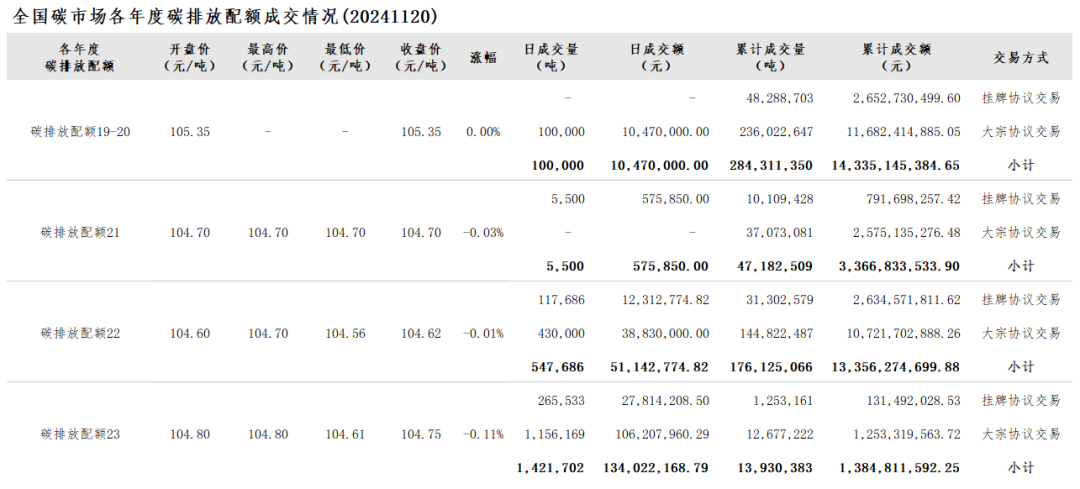
Task: Click the 日成交量 column header
Action: [x=551, y=57]
